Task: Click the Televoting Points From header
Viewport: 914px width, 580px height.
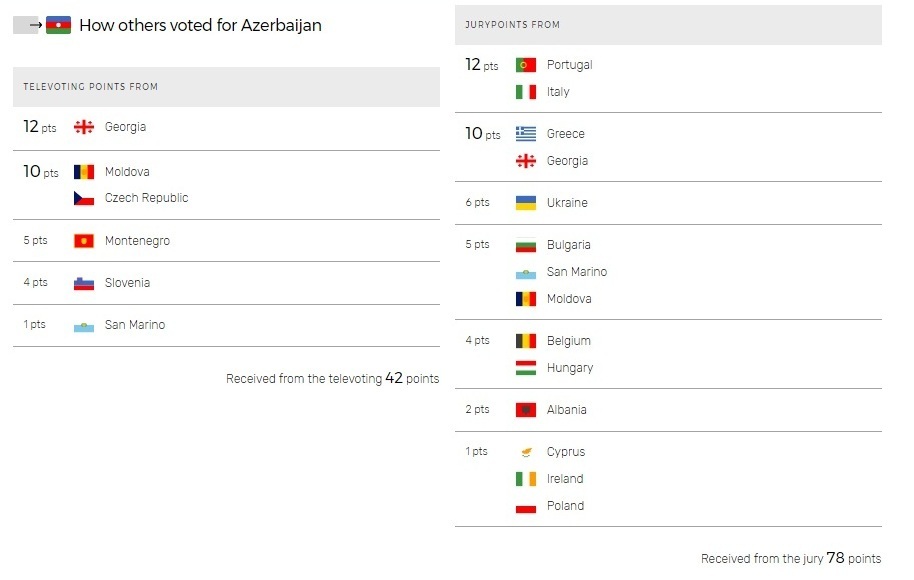Action: pyautogui.click(x=226, y=87)
